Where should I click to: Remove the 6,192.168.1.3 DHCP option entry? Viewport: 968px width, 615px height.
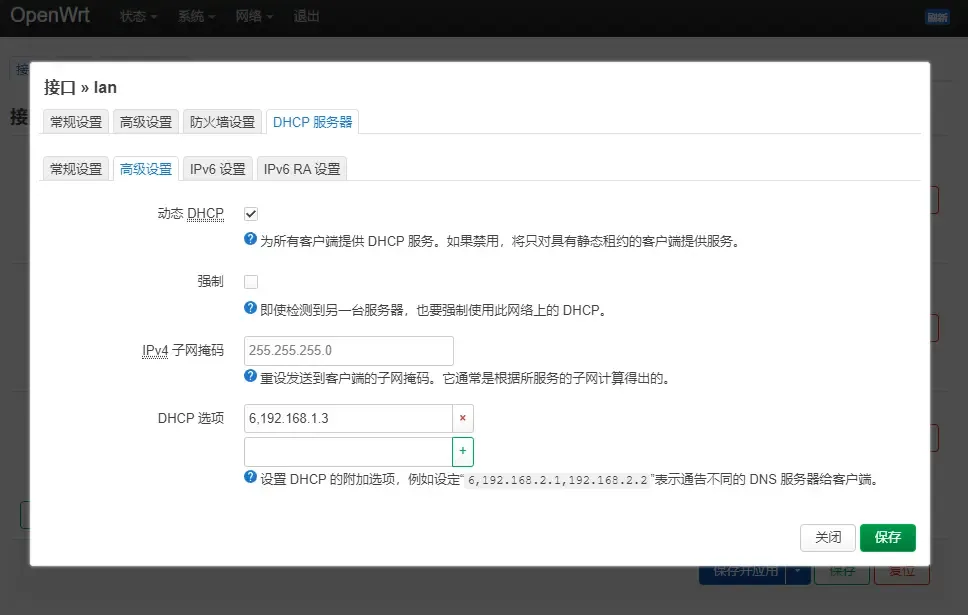pyautogui.click(x=462, y=418)
